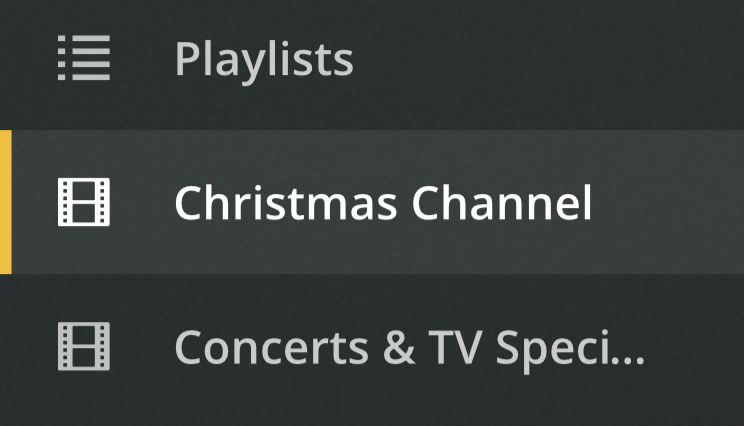Click the Concerts & TV Specials film icon
The height and width of the screenshot is (426, 744).
pos(84,347)
